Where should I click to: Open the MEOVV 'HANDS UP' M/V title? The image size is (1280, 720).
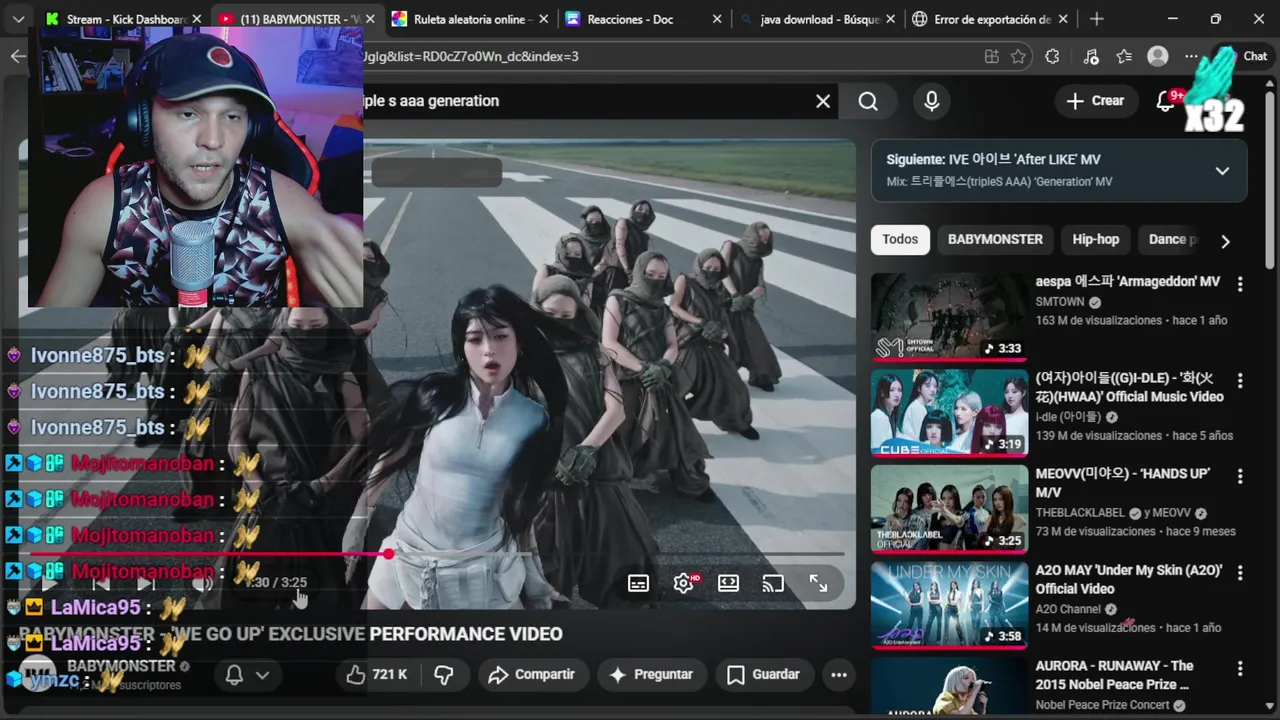[x=1122, y=483]
